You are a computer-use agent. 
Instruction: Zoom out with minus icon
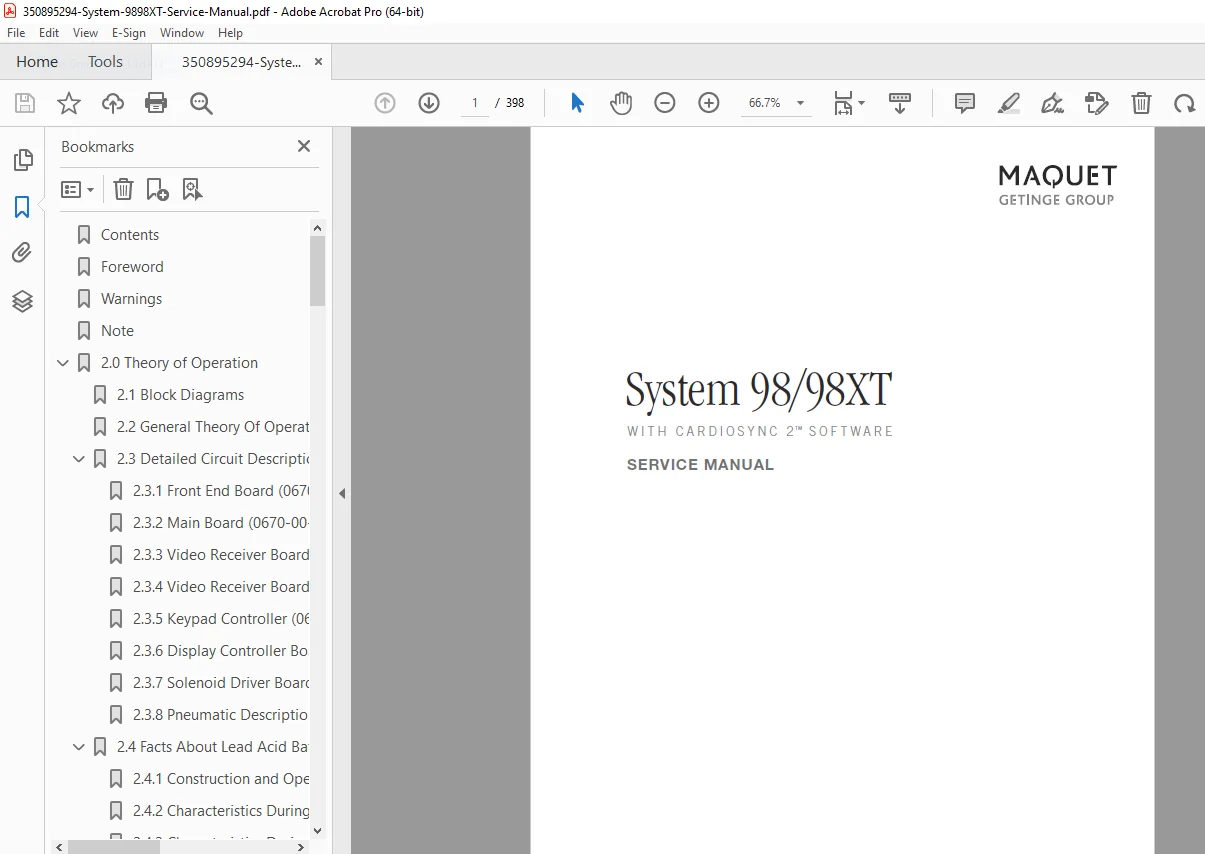pos(665,103)
